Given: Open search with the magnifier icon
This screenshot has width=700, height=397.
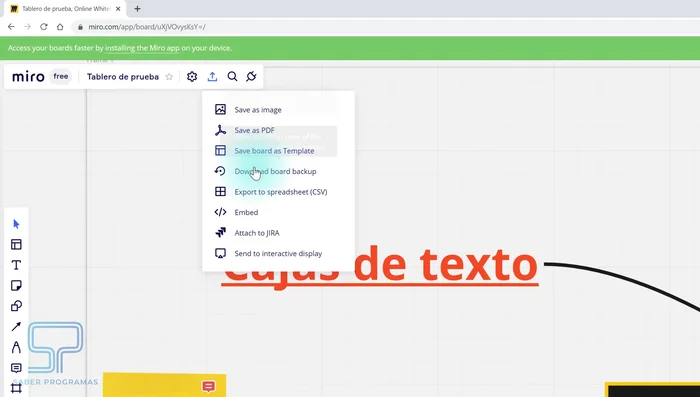Looking at the screenshot, I should (232, 76).
